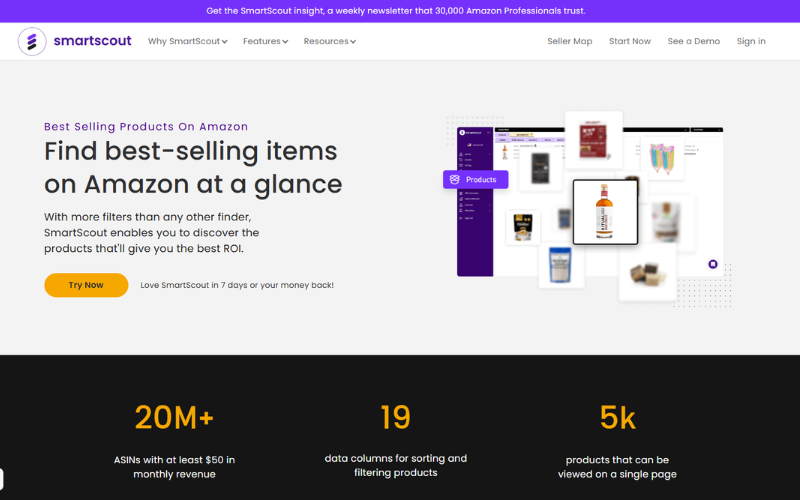The height and width of the screenshot is (500, 800).
Task: Click the purple Products badge in illustration
Action: [x=476, y=180]
